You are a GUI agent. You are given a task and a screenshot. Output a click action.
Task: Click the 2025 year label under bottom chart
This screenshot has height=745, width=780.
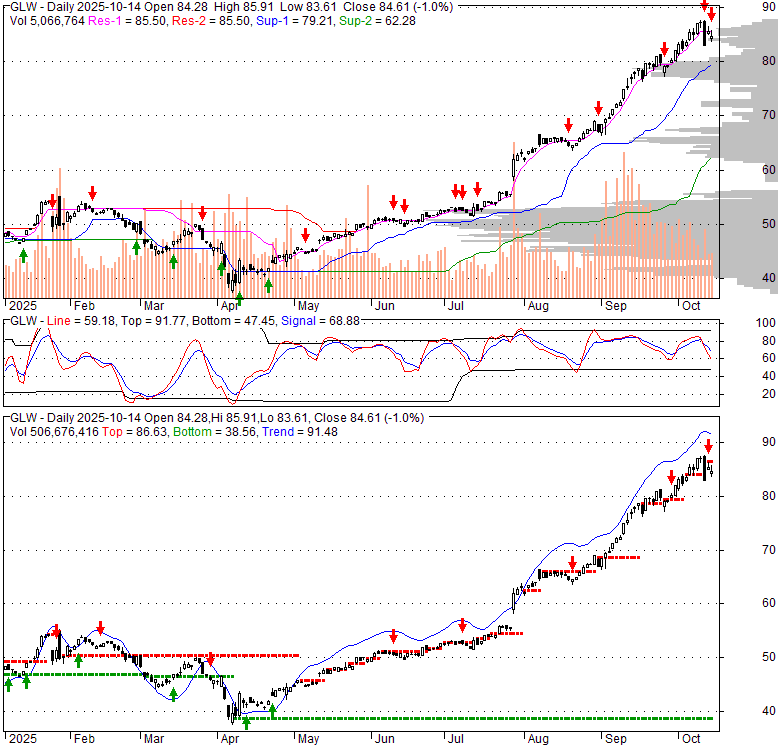[20, 738]
